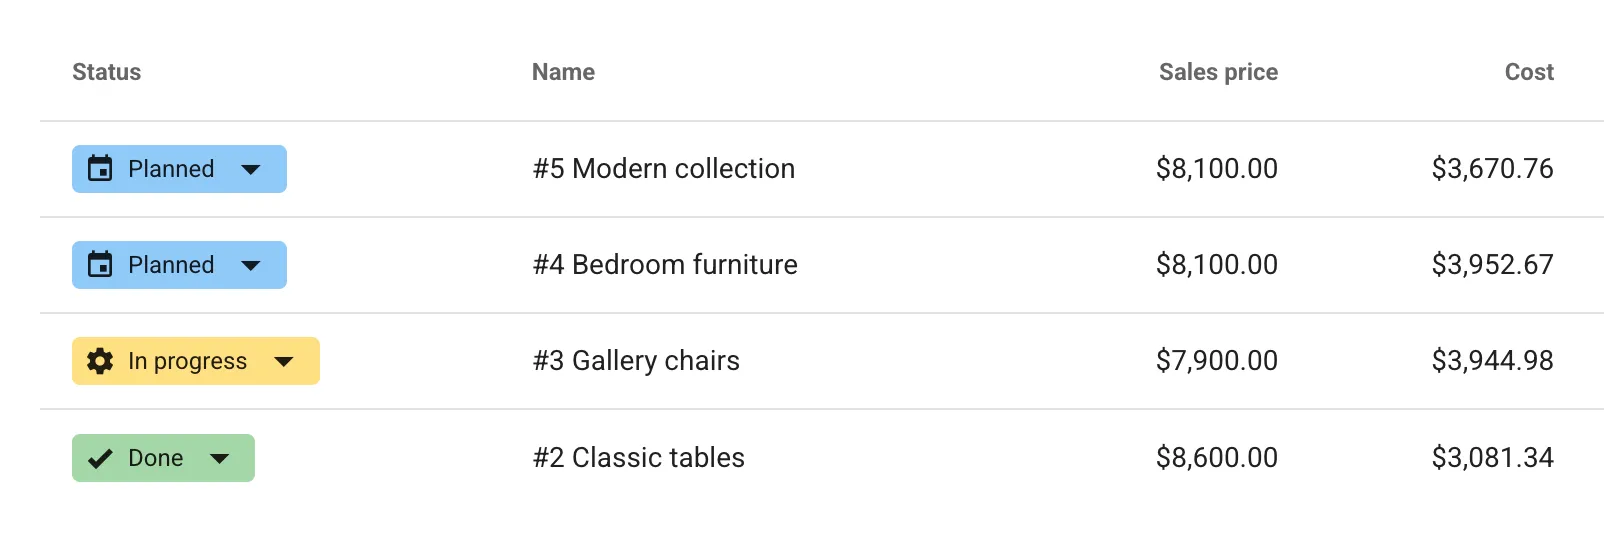This screenshot has width=1604, height=552.
Task: Expand status dropdown arrow for Bedroom furniture
Action: [251, 265]
